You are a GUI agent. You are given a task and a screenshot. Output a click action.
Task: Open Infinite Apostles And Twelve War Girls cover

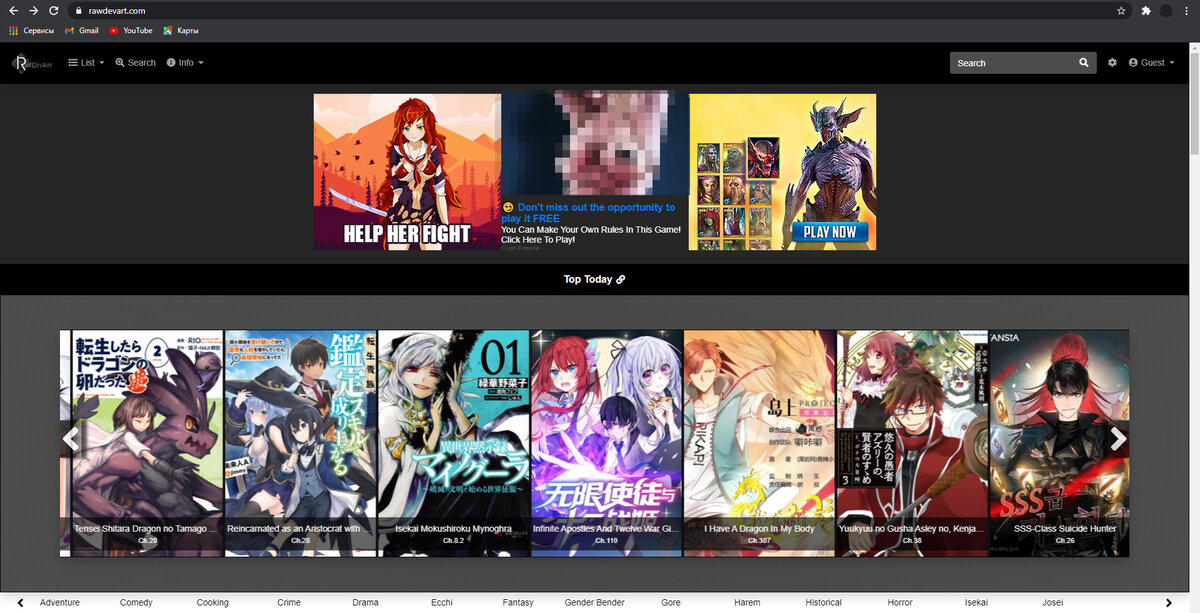[x=607, y=443]
